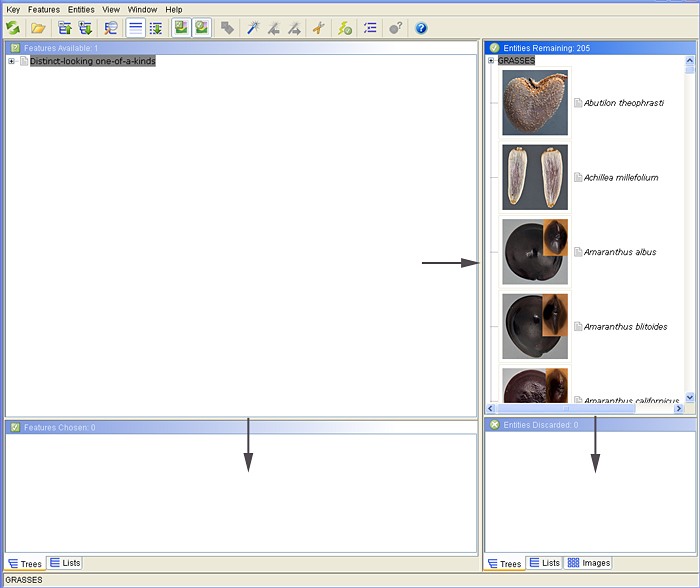Screen dimensions: 700x588
Task: Click document icon beside Abutilon theophrasti
Action: pos(578,103)
